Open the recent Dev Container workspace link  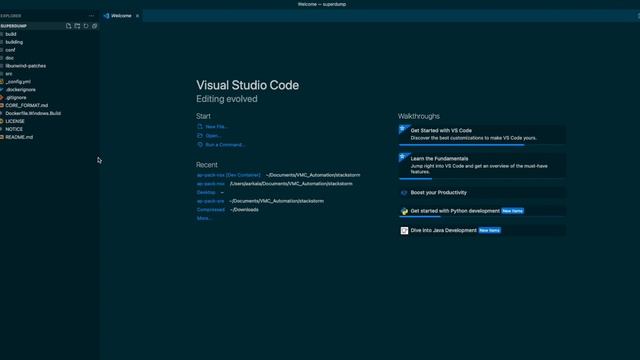[x=228, y=175]
